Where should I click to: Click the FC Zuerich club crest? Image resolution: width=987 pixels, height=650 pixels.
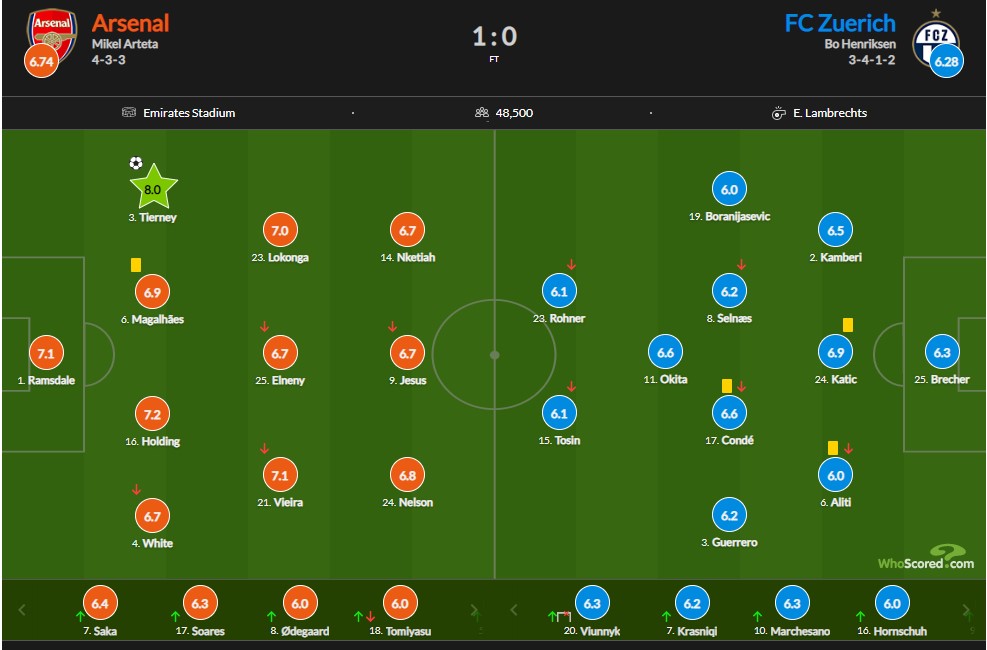tap(936, 41)
